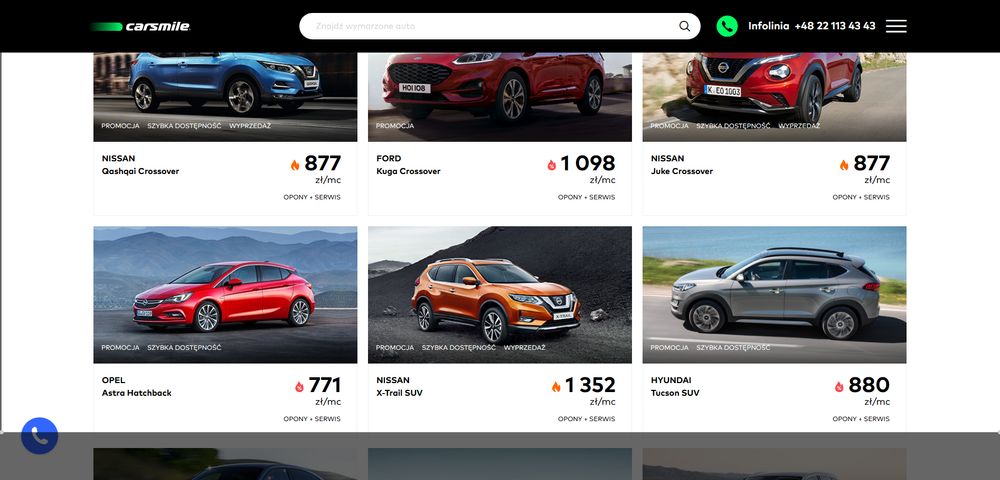Open Ford Kuga Crossover photo
This screenshot has width=1000, height=480.
(500, 97)
